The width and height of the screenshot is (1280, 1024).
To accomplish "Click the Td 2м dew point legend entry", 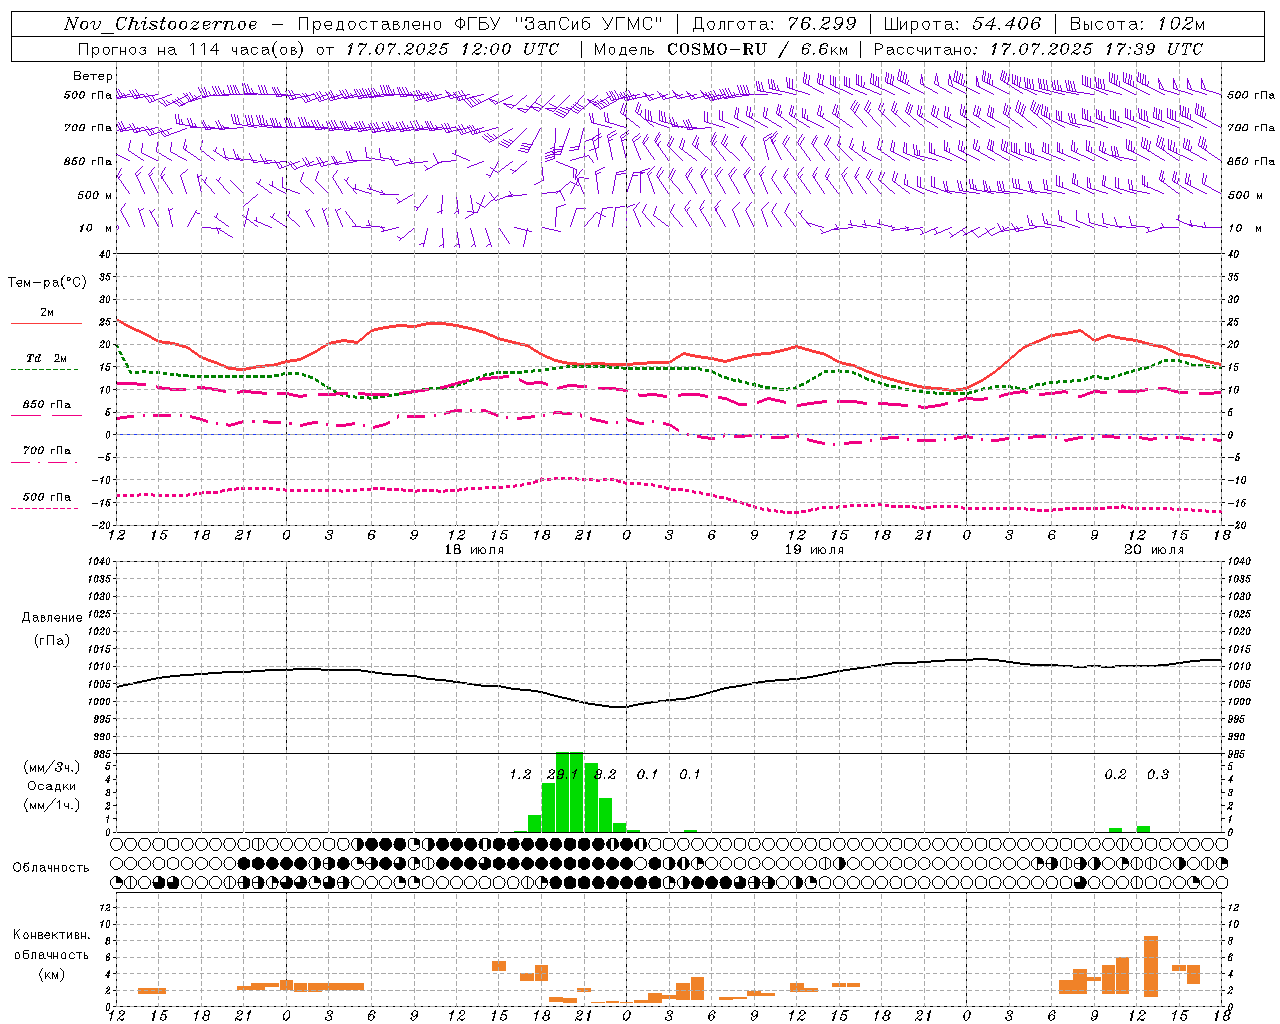I will pos(46,361).
